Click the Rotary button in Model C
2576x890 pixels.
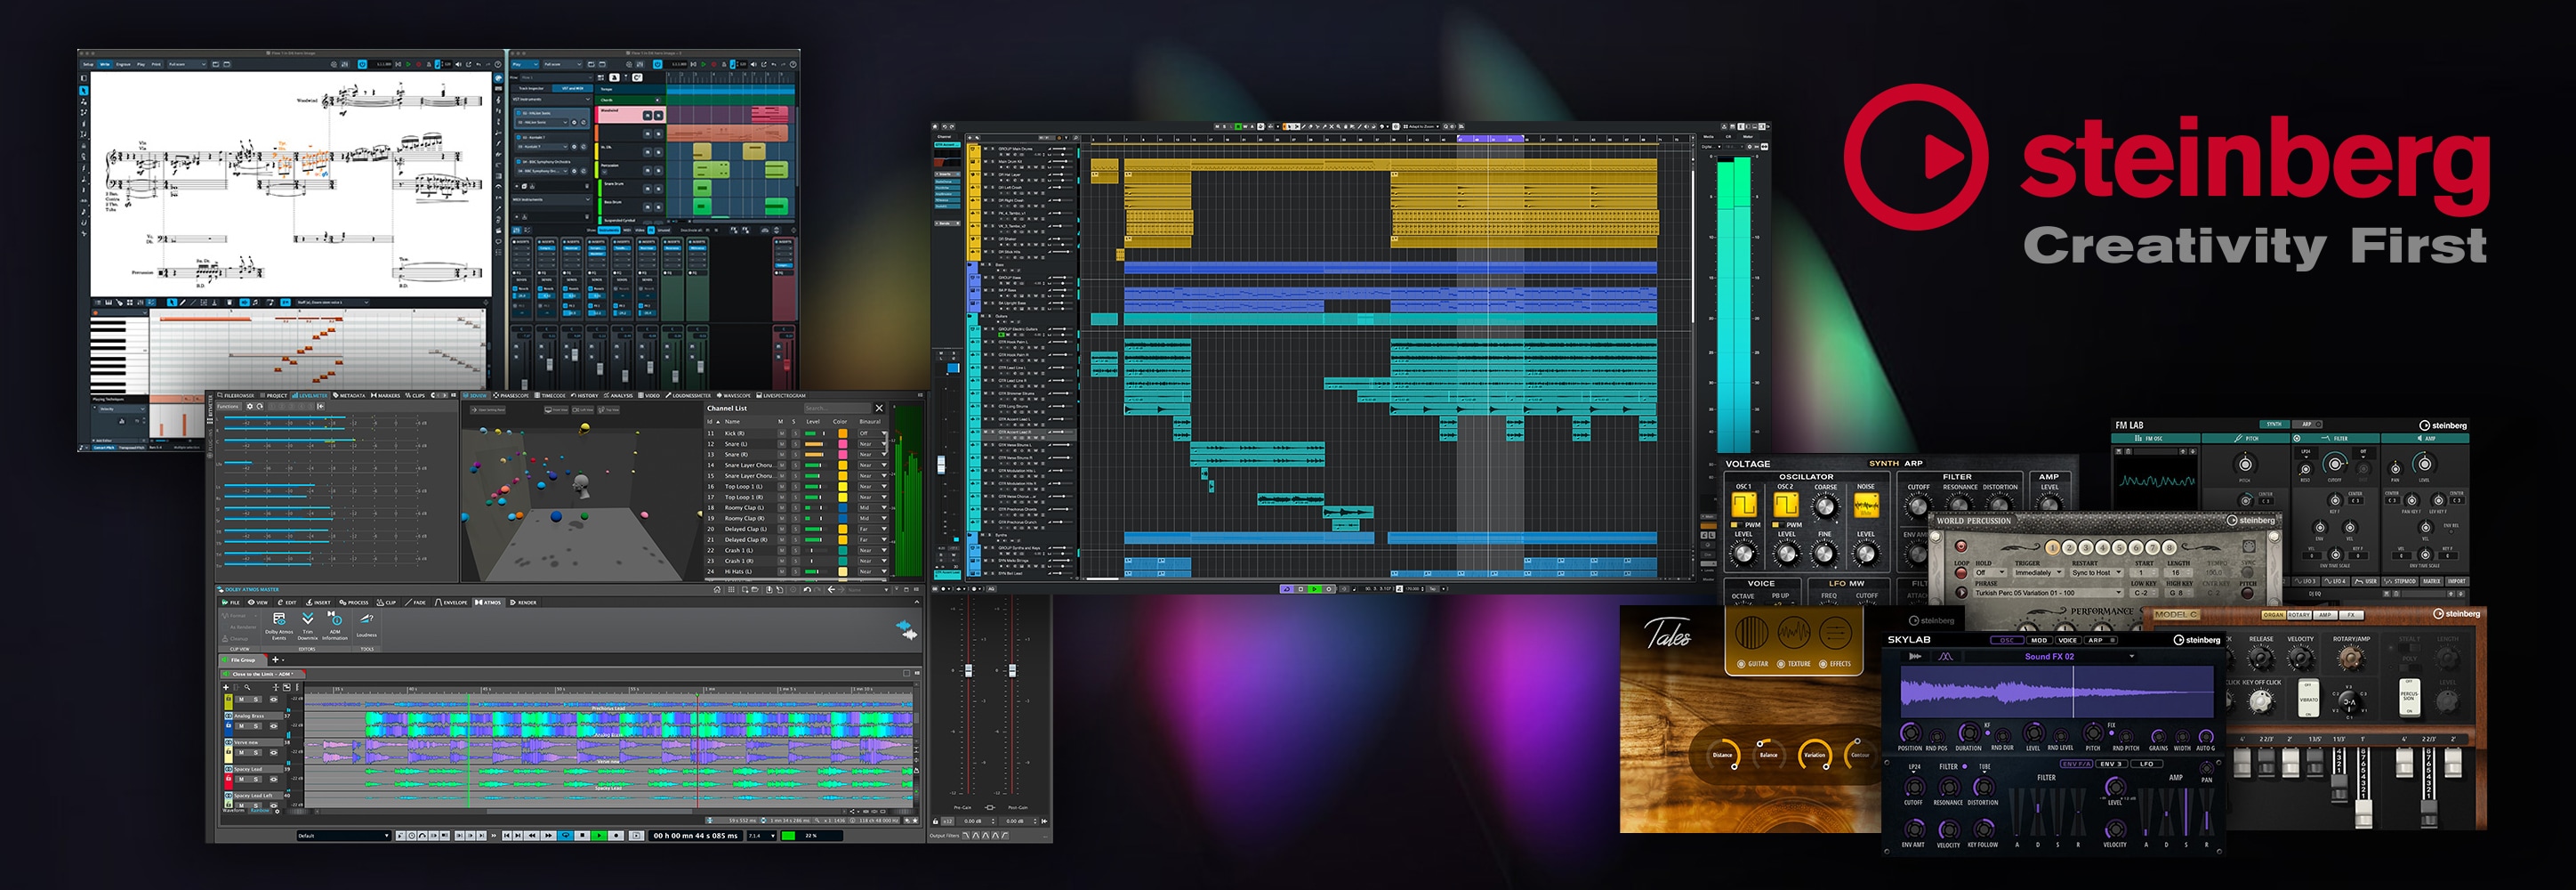(2299, 615)
